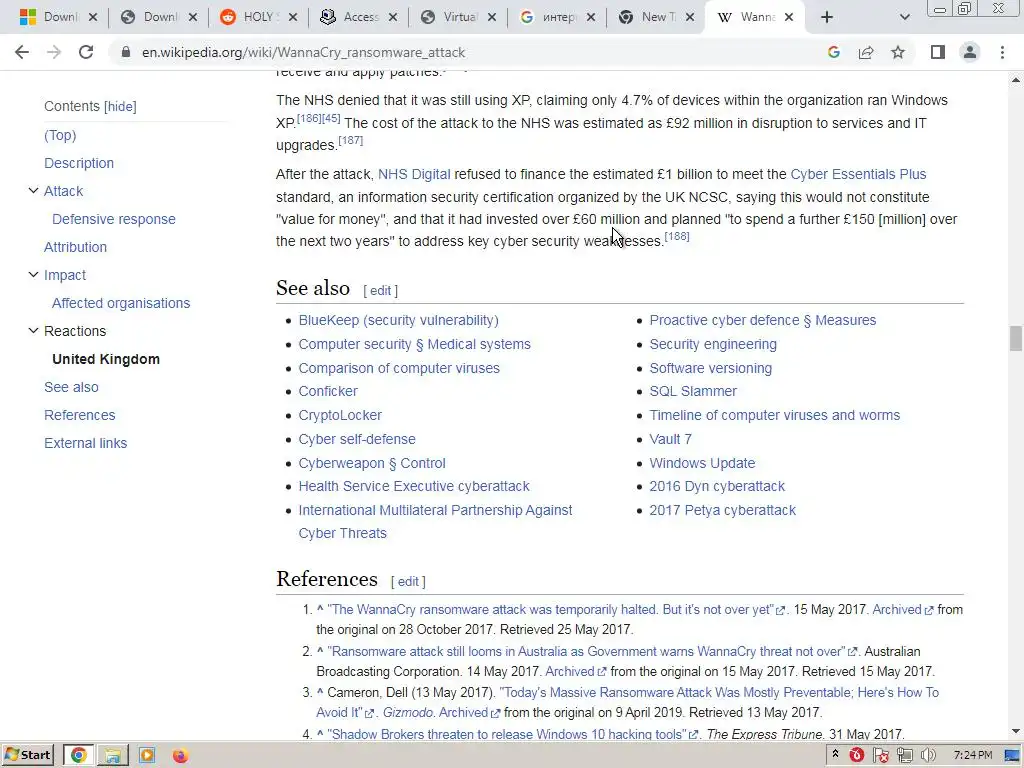This screenshot has width=1024, height=768.
Task: Jump to (Top) in contents
Action: pos(60,135)
